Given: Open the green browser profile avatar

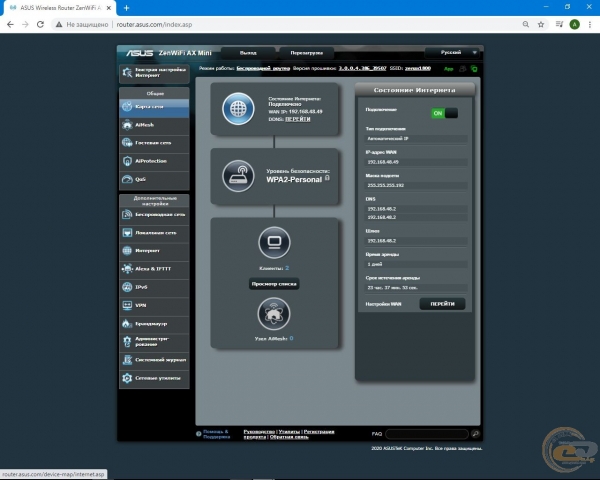Looking at the screenshot, I should tap(574, 24).
